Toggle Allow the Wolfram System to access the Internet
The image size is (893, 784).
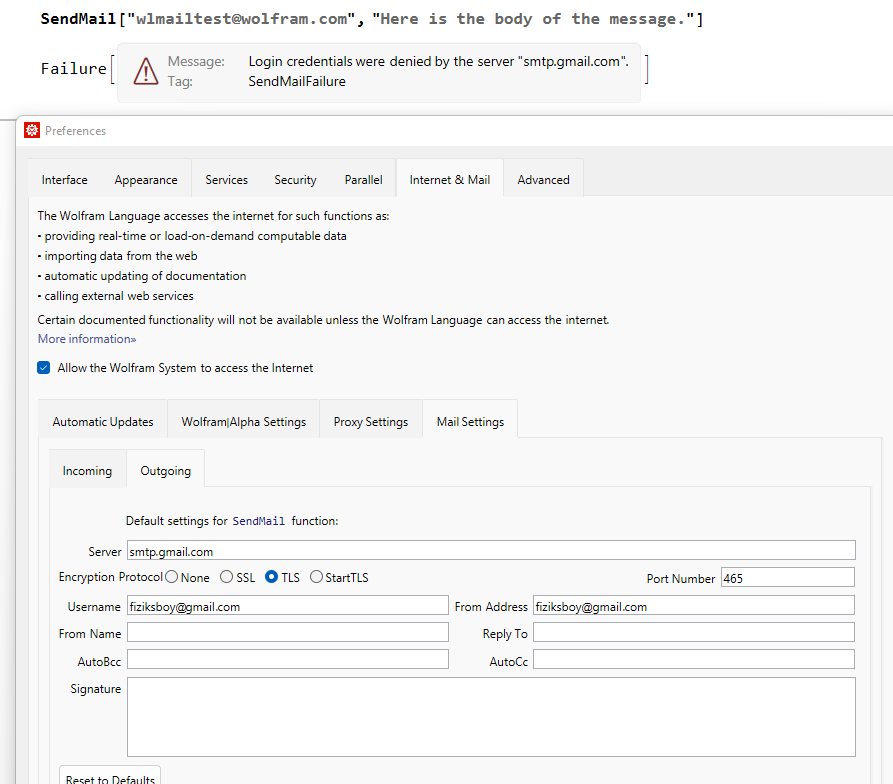coord(44,368)
